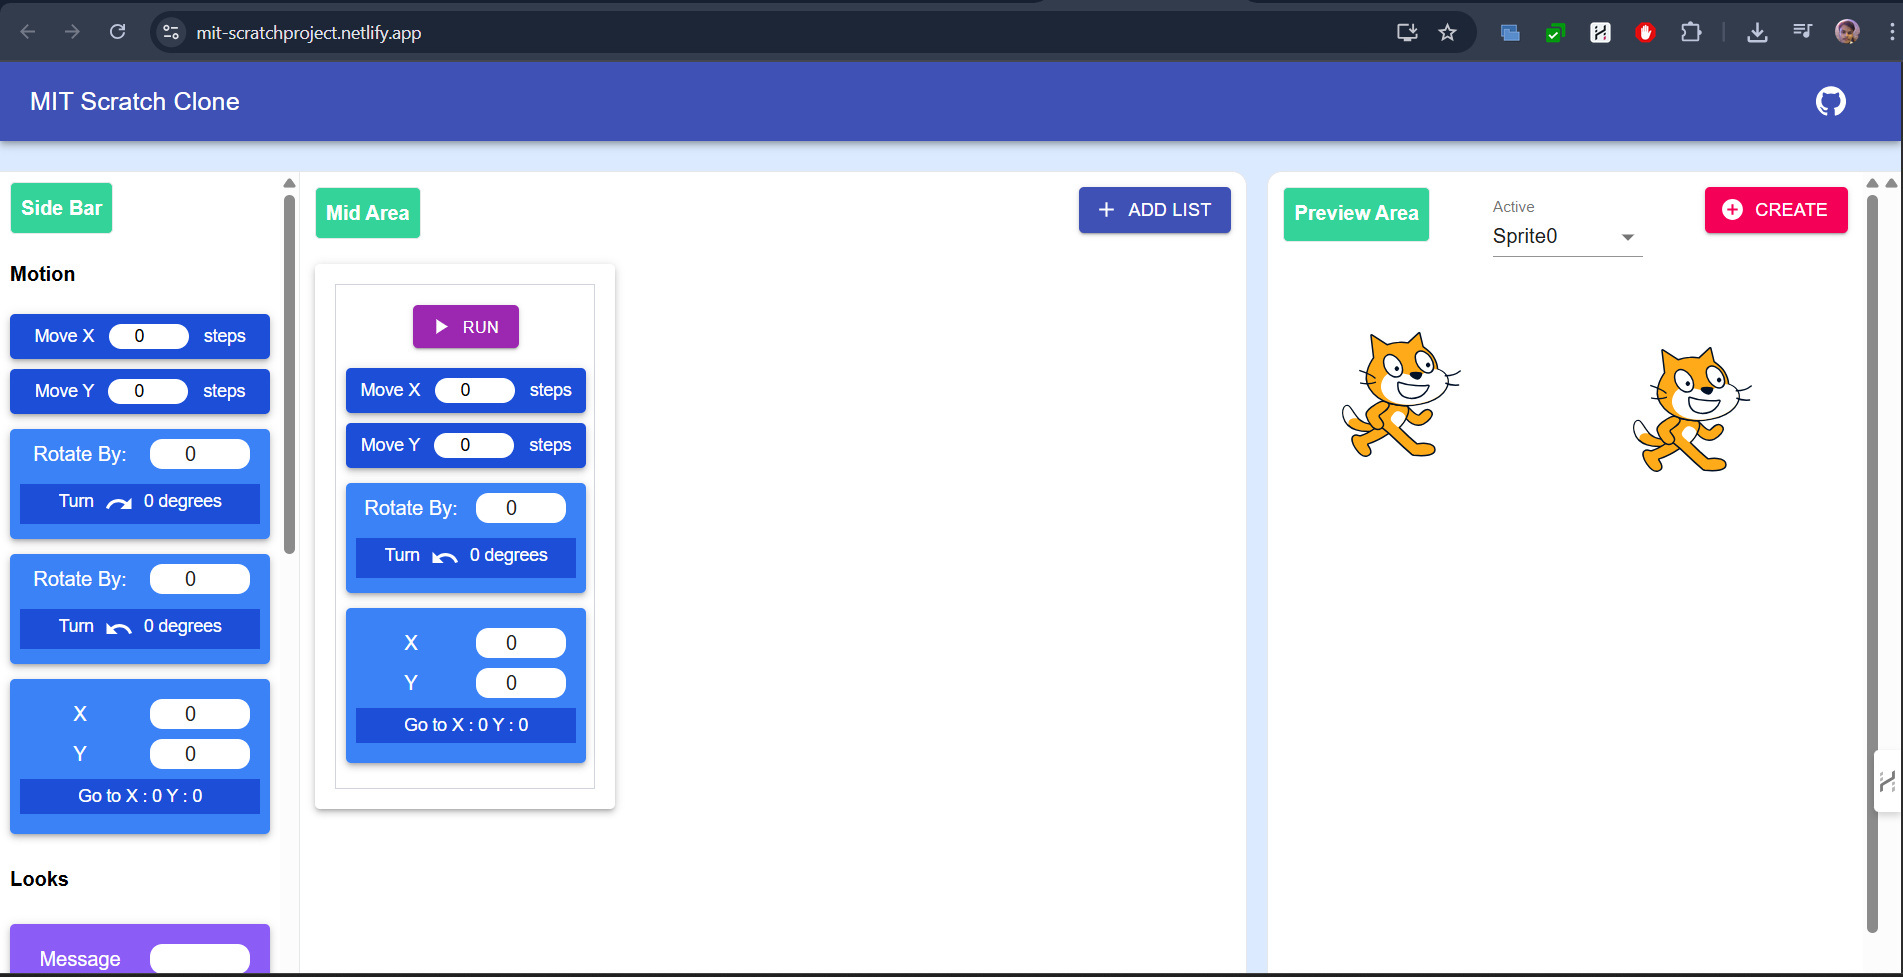Click the Move X steps input in Side Bar
The height and width of the screenshot is (977, 1903).
(x=148, y=336)
